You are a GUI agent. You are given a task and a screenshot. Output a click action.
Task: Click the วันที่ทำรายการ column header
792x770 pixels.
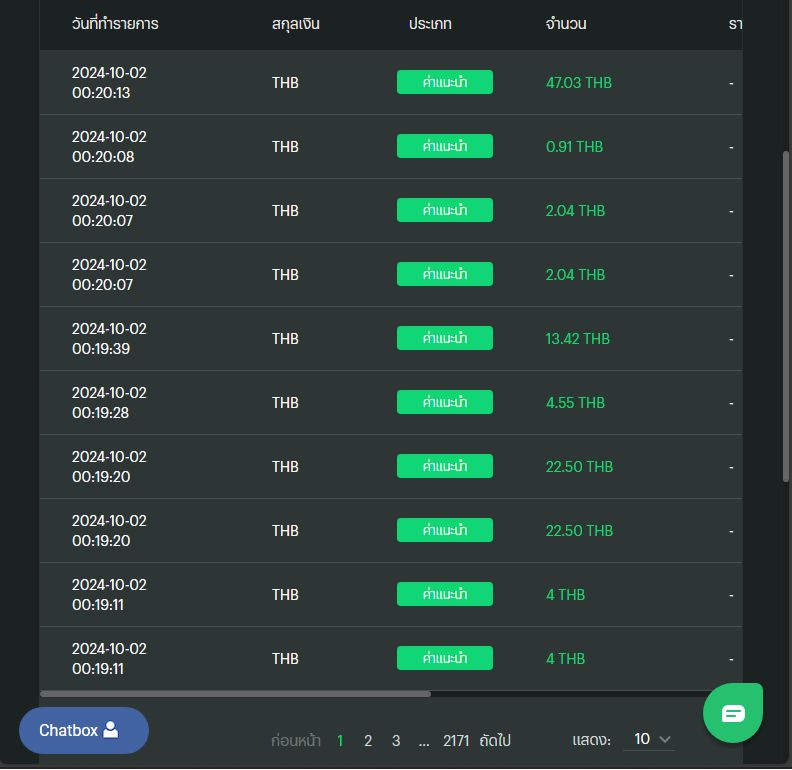coord(115,24)
